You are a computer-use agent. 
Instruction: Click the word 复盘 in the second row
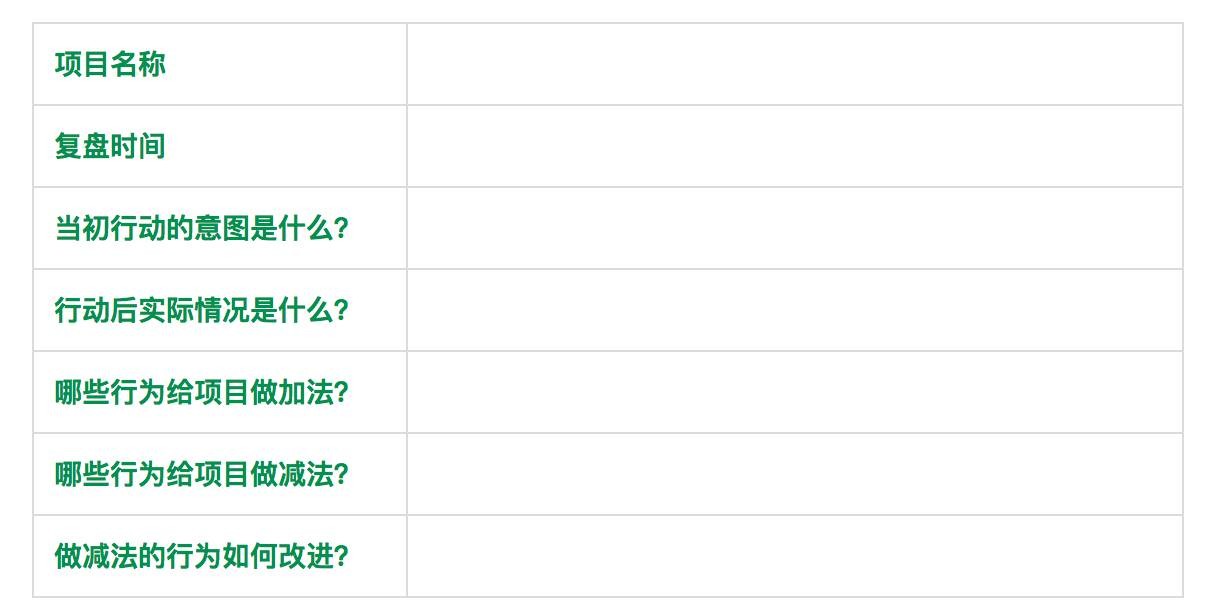coord(82,146)
